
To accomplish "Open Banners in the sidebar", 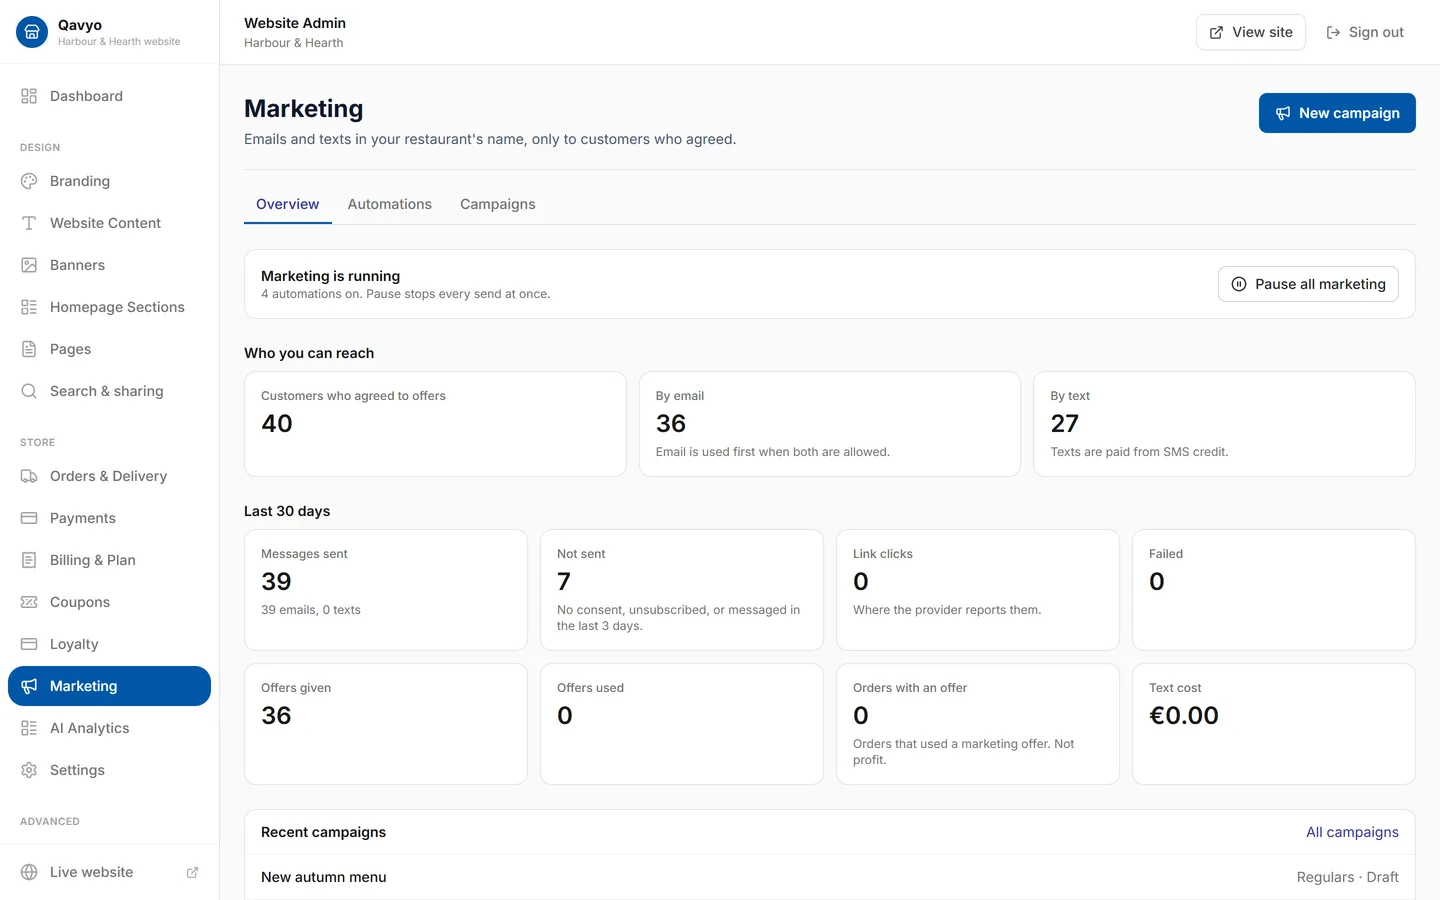I will (109, 265).
